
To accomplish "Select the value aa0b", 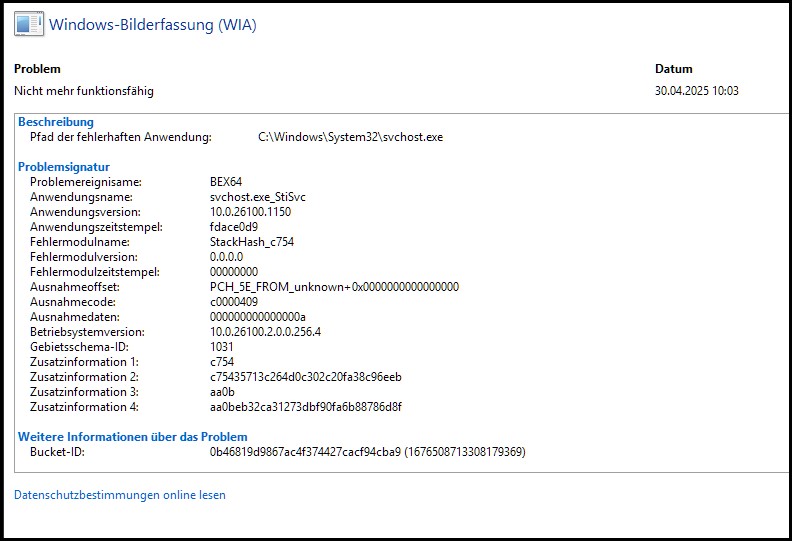I will (x=222, y=392).
